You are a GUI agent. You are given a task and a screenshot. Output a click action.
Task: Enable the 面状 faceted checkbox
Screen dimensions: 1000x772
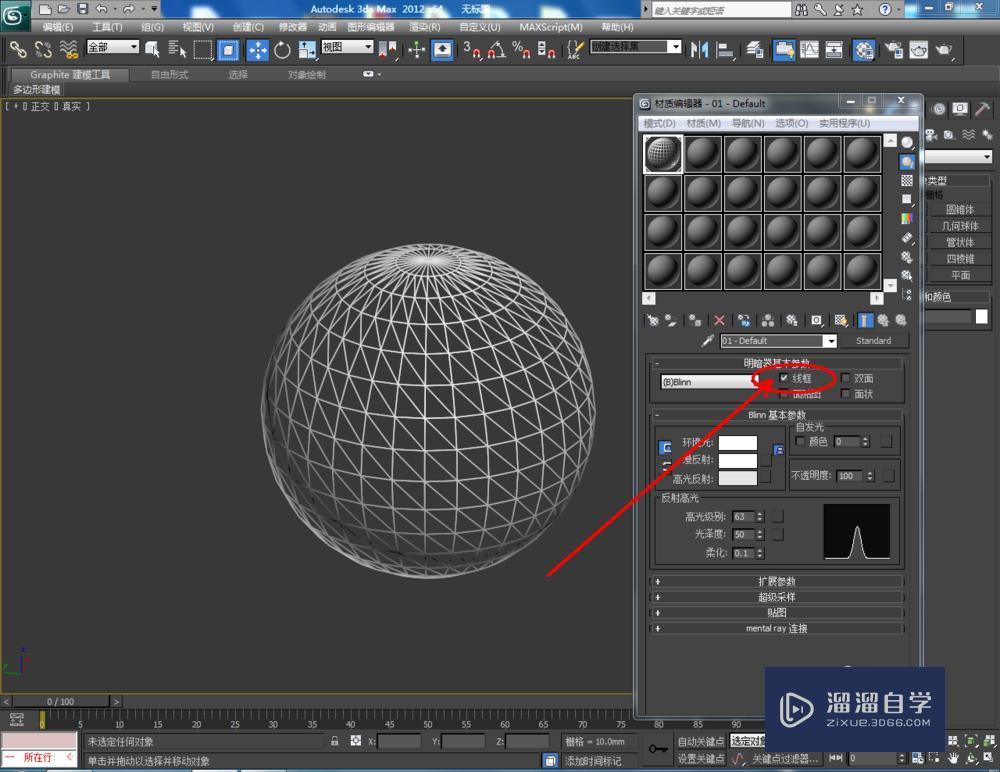click(844, 393)
